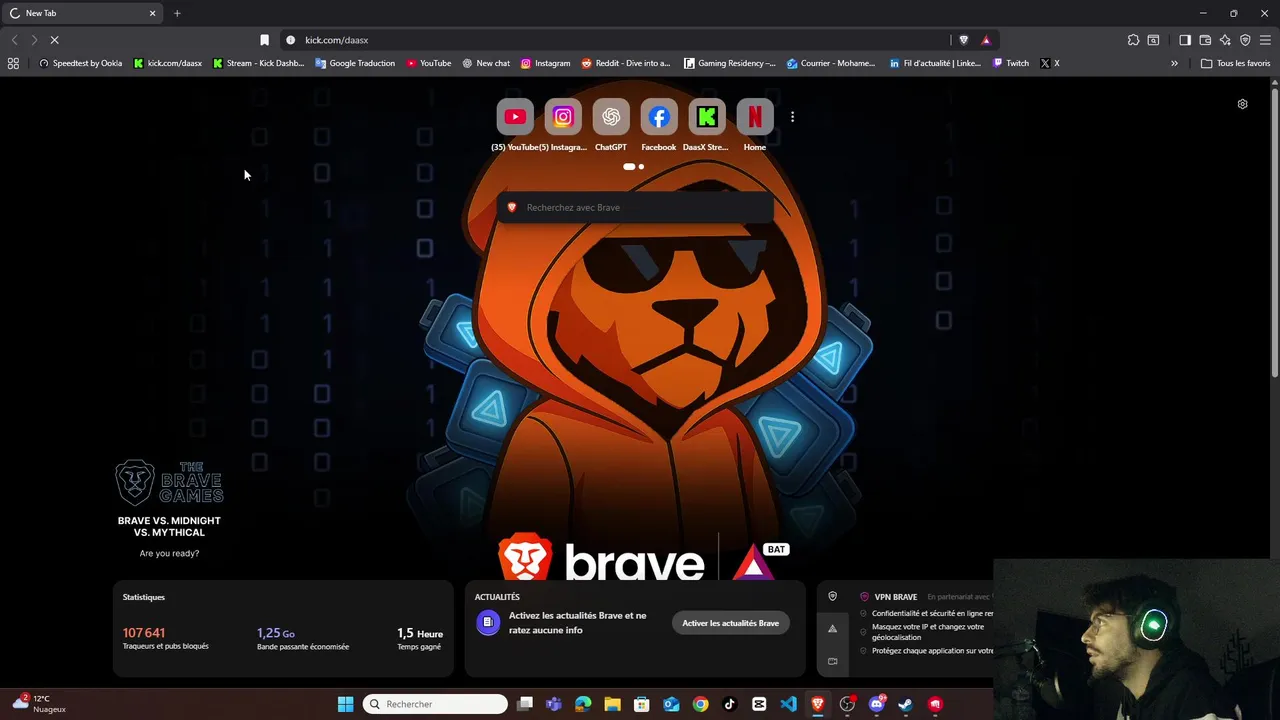
Task: Open the Extensions puzzle icon
Action: click(x=1133, y=40)
